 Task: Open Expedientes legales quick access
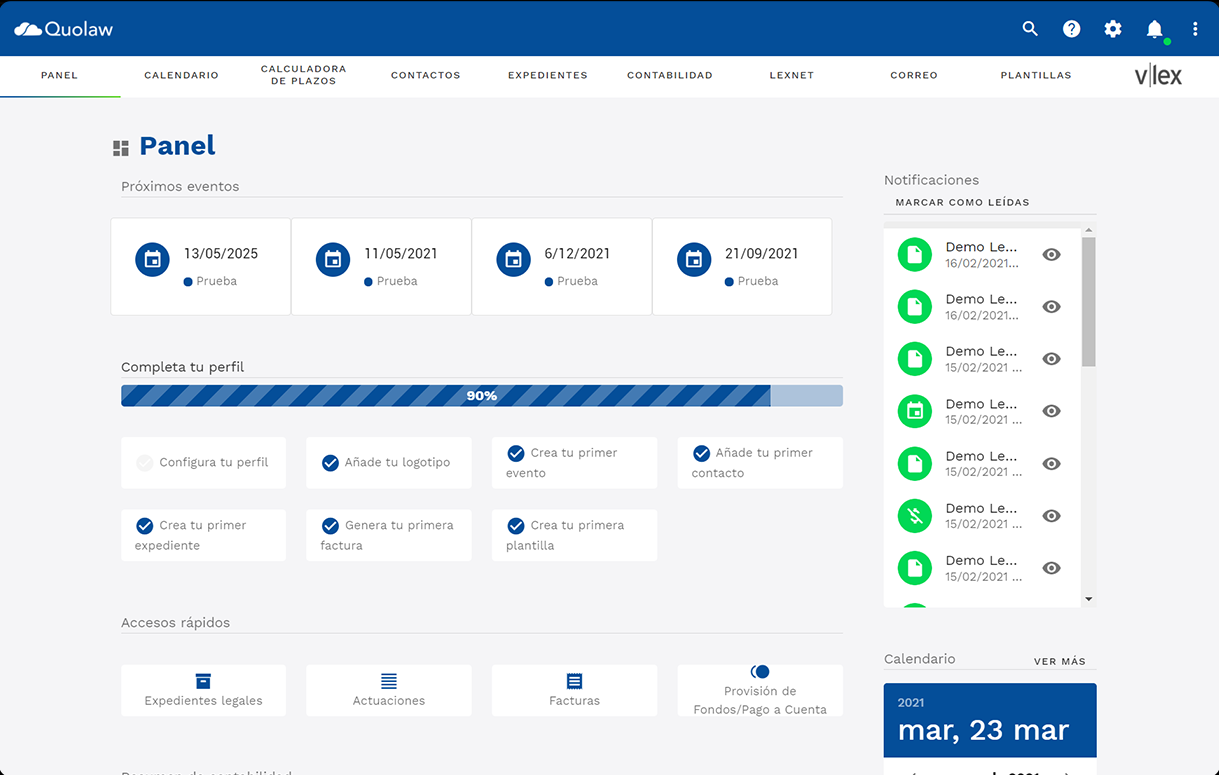pyautogui.click(x=203, y=690)
